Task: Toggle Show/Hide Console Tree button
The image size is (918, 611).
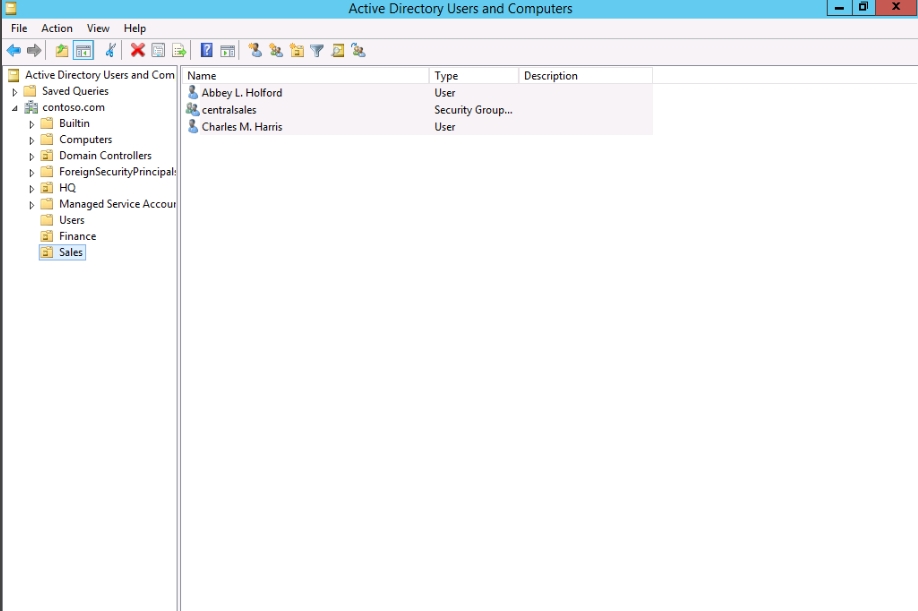Action: [x=83, y=51]
